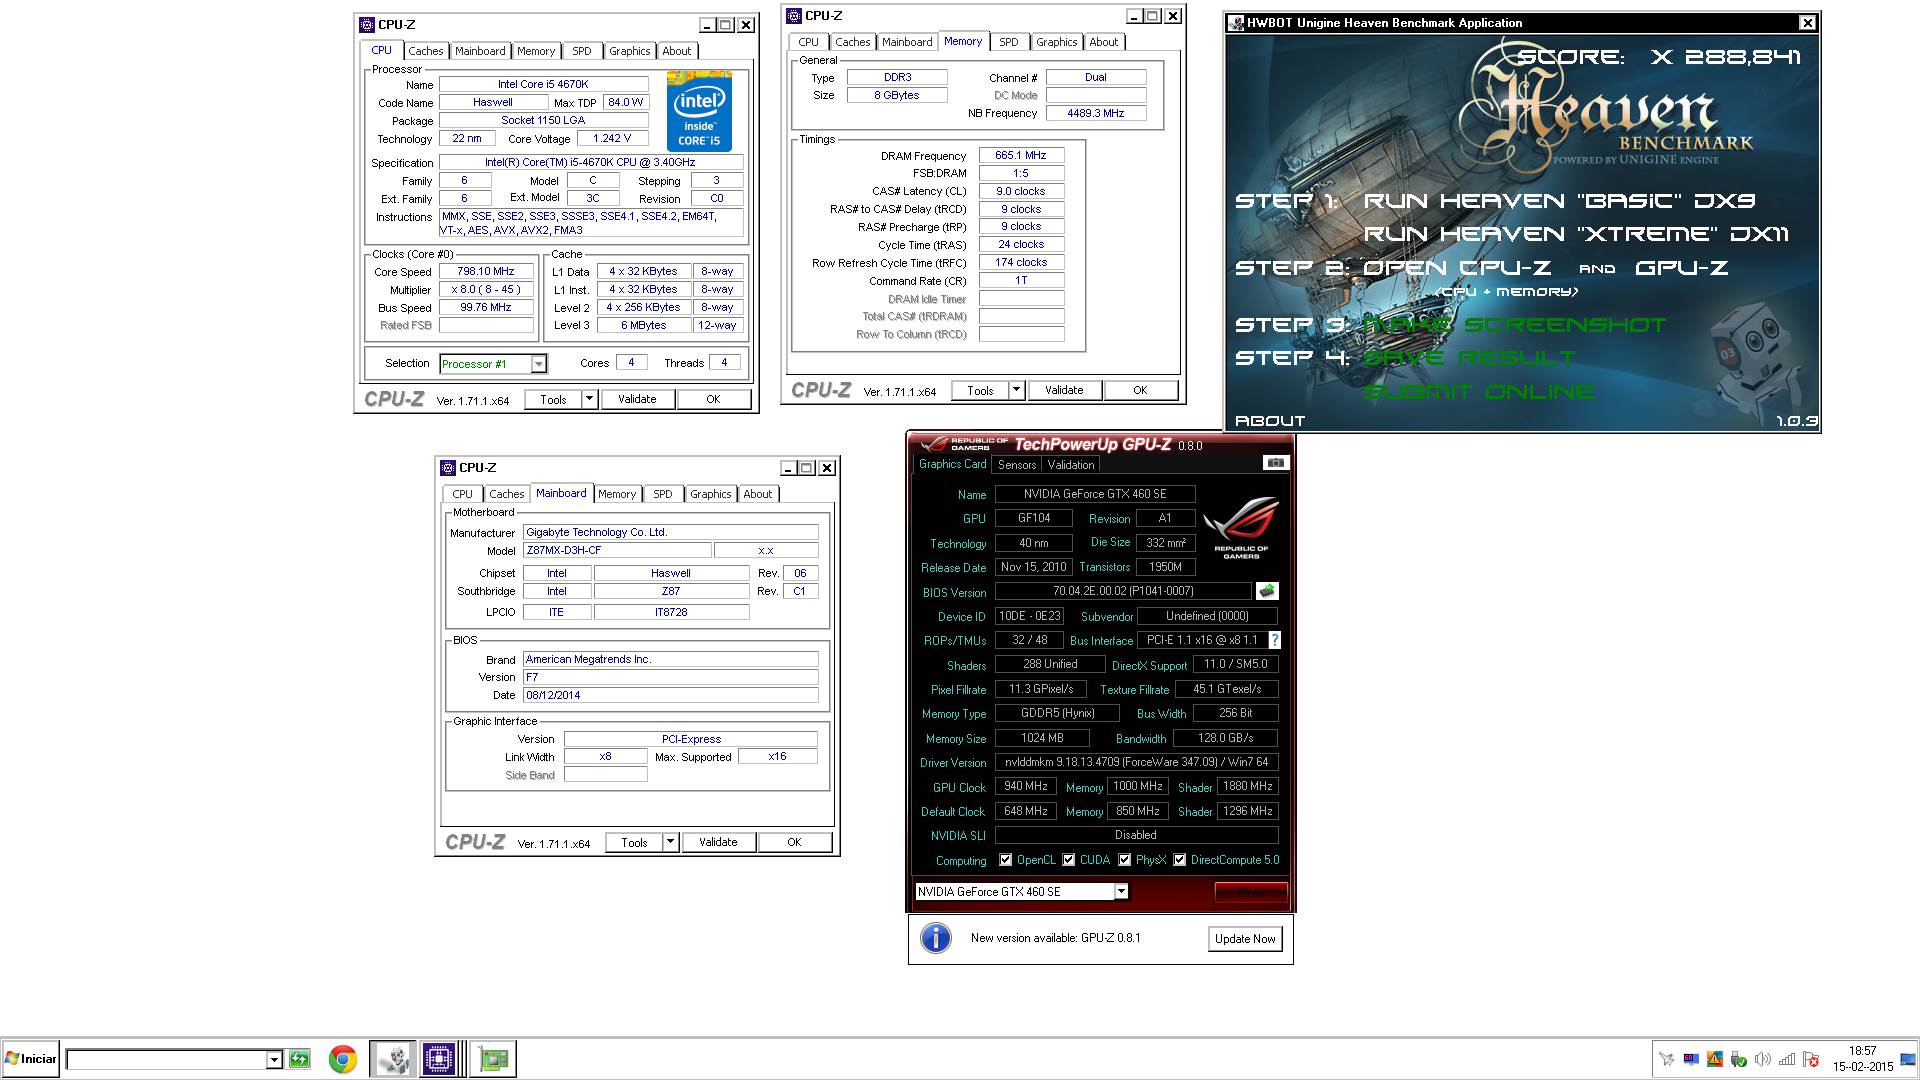Click ABOUT in the Heaven benchmark app
Viewport: 1920px width, 1080px height.
(x=1270, y=421)
